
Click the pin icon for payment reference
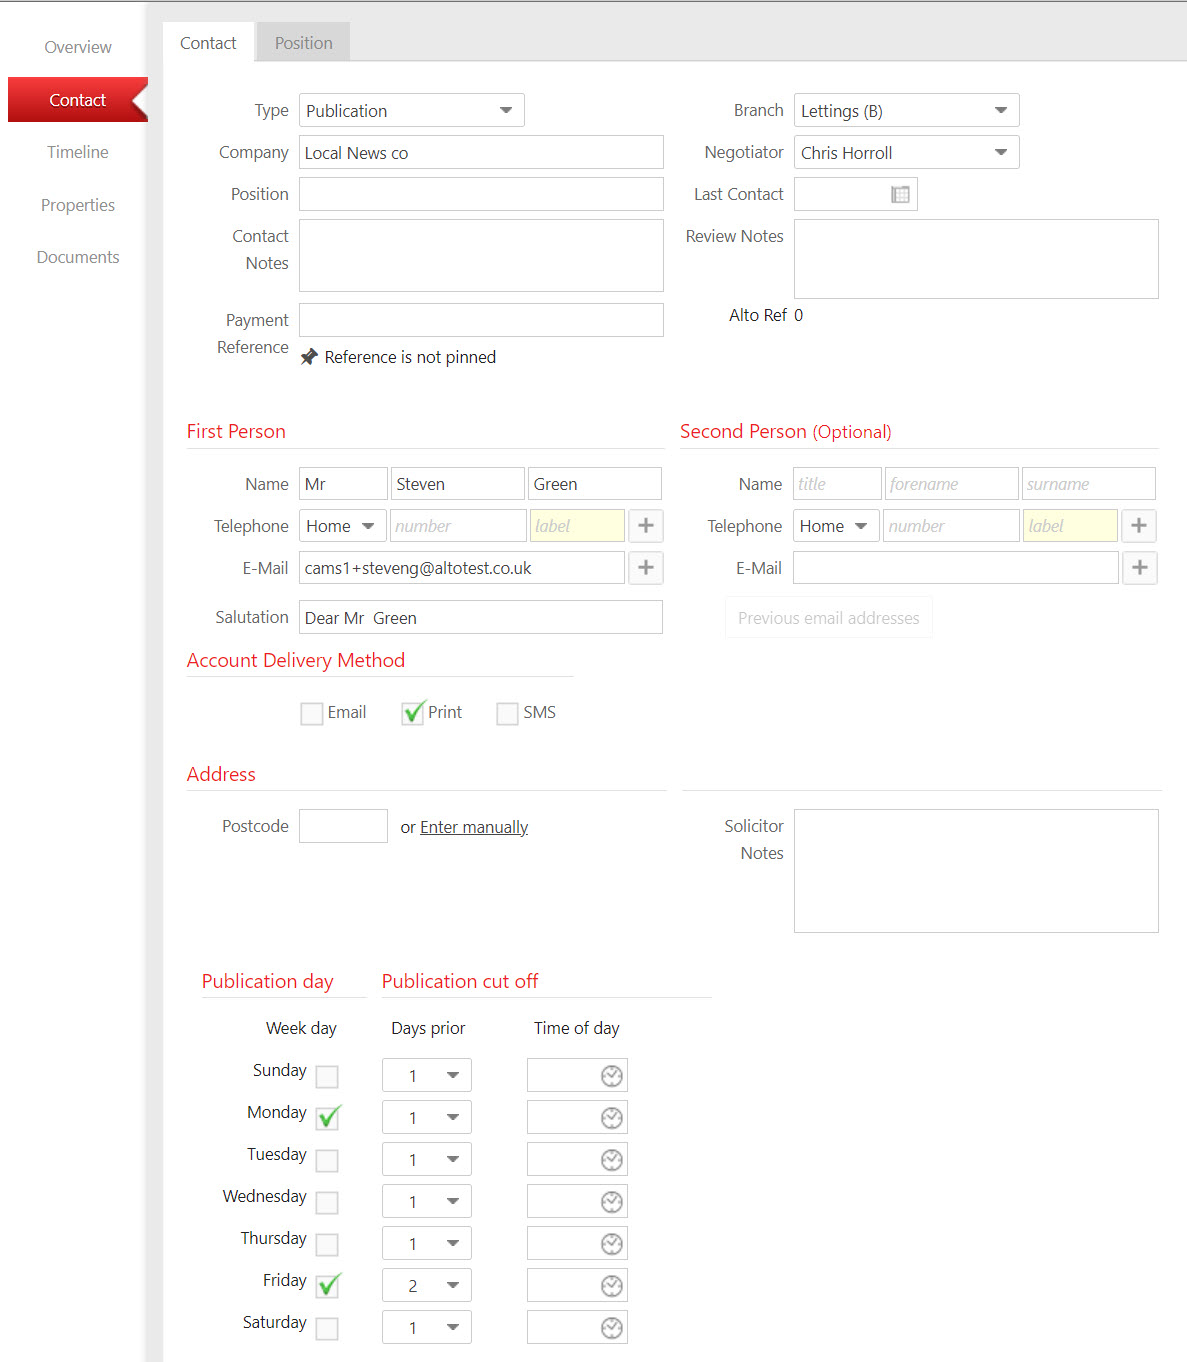click(x=309, y=357)
